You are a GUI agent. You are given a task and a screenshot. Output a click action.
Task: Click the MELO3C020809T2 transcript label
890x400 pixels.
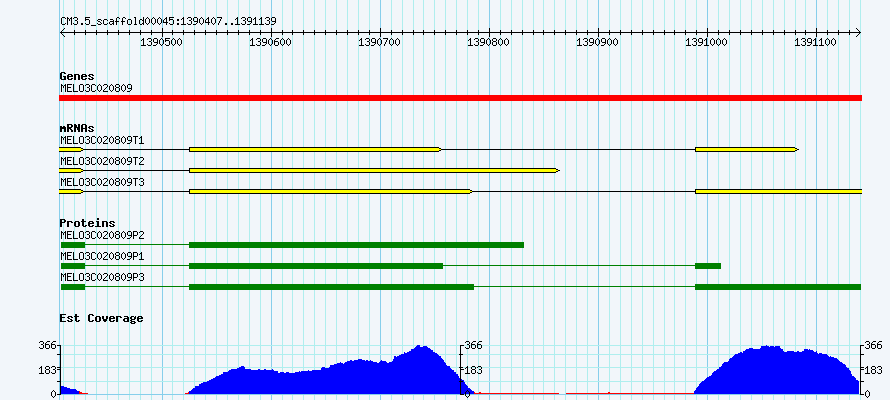click(102, 162)
